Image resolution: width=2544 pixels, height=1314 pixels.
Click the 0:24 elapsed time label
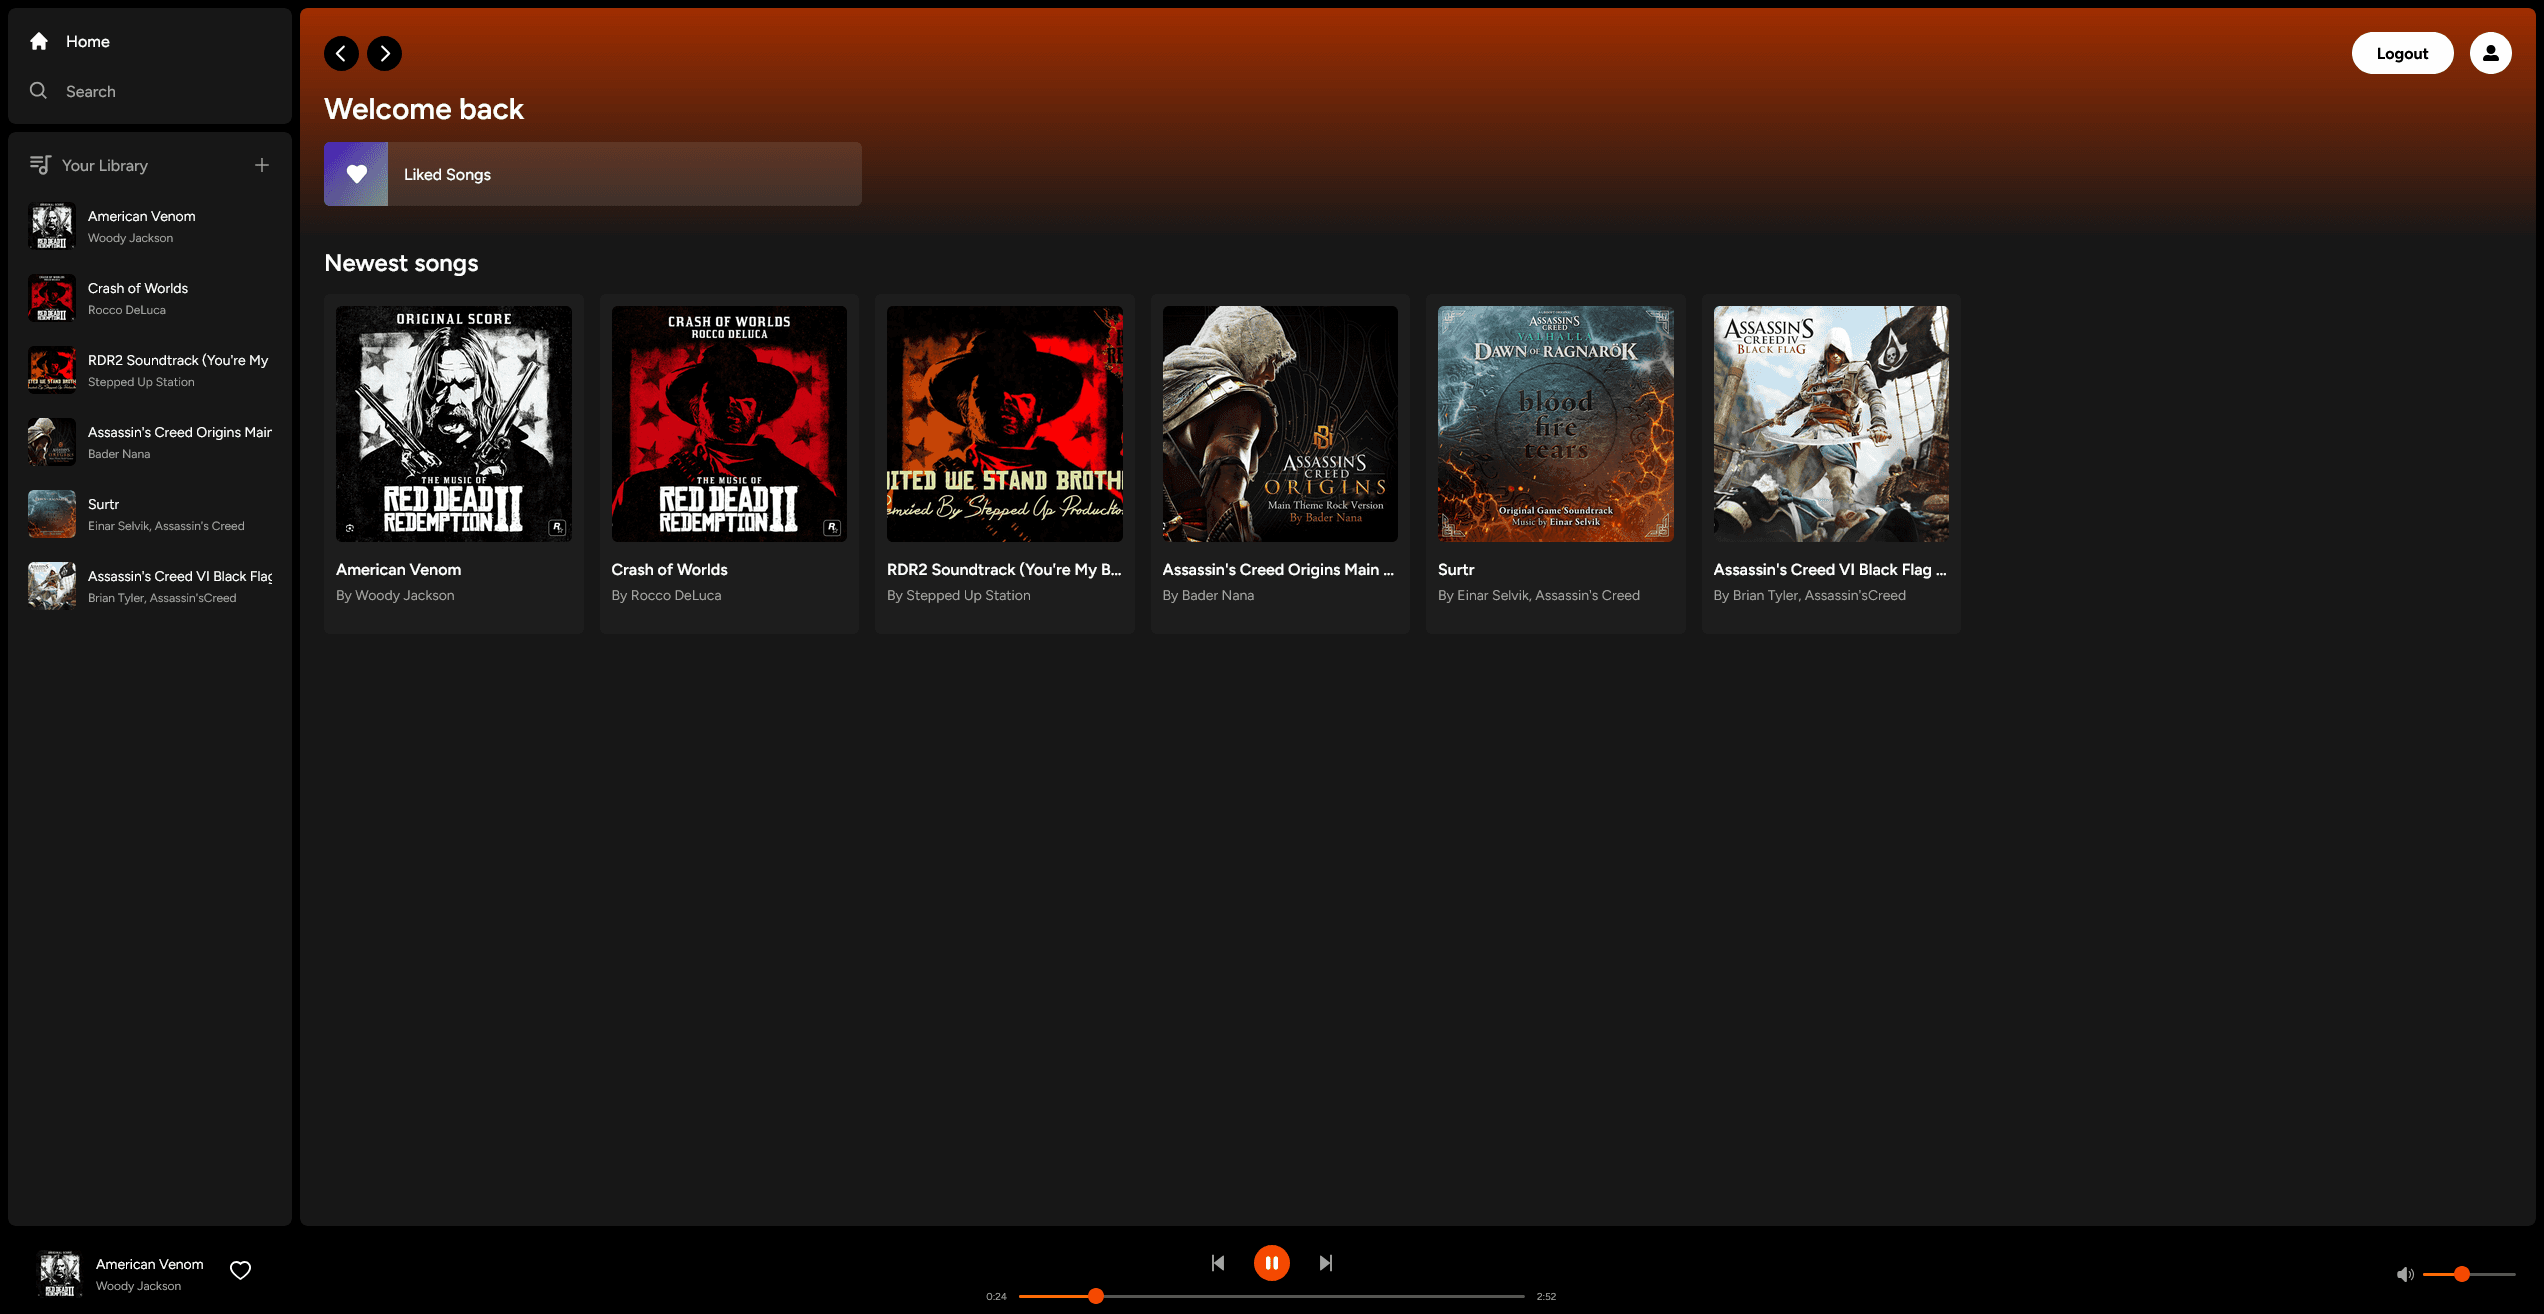(x=996, y=1296)
